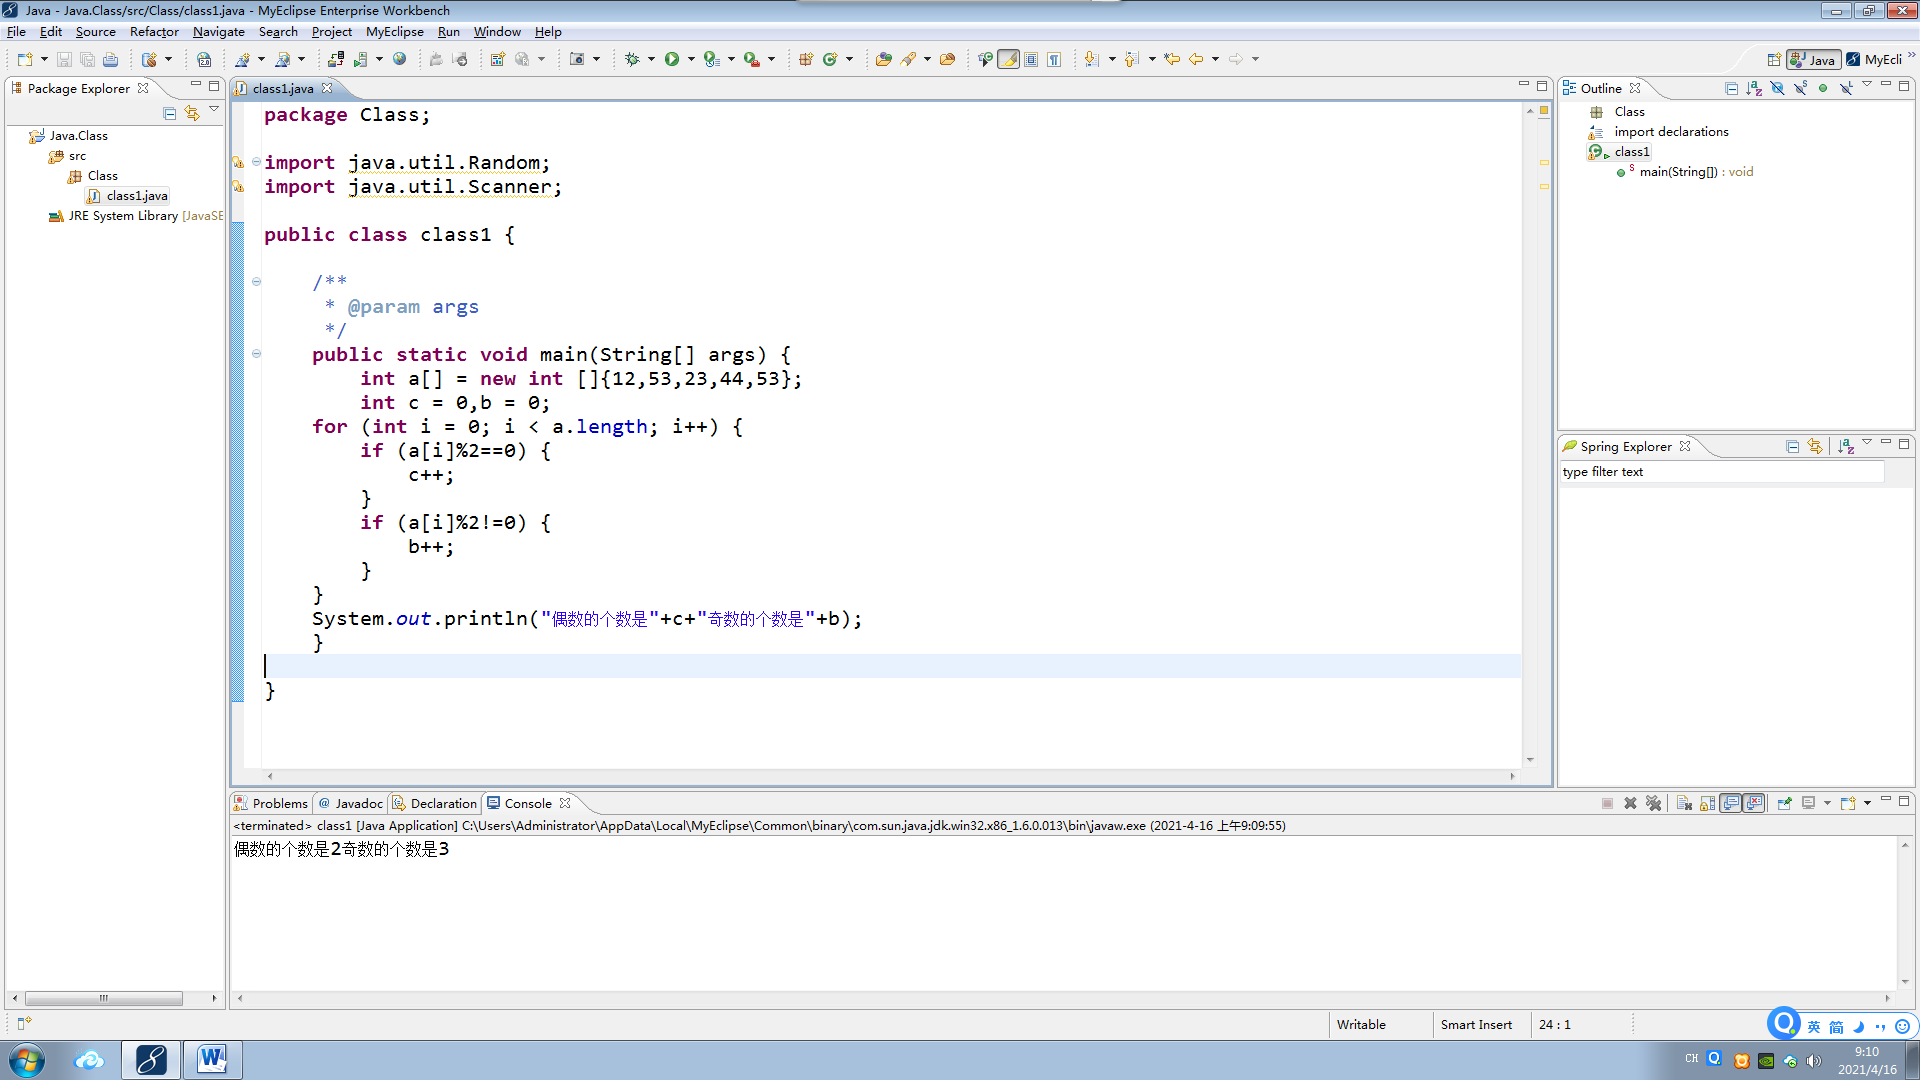This screenshot has width=1920, height=1080.
Task: Click the green Run button in toolbar
Action: [672, 60]
